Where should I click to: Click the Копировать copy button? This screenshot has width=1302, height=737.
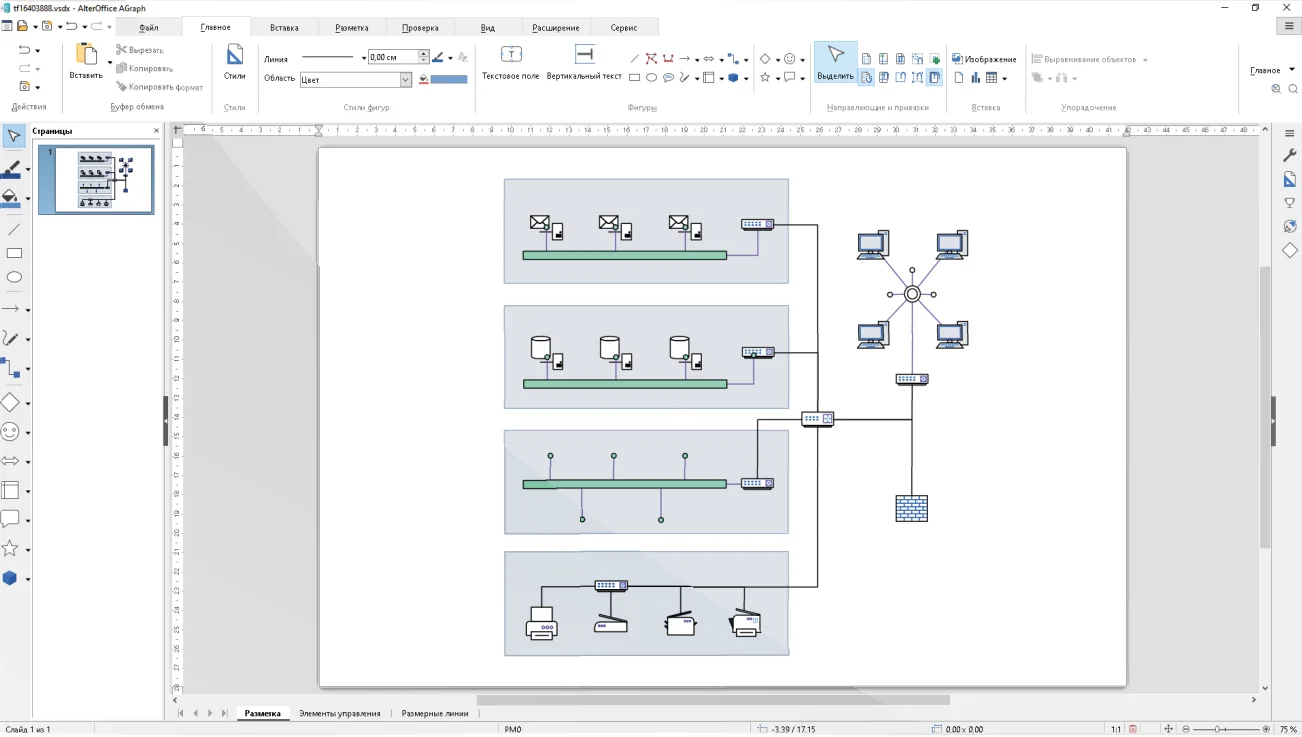click(145, 68)
